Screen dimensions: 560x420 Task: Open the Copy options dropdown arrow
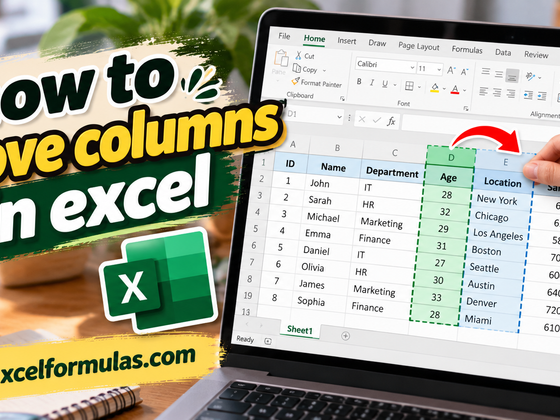324,70
